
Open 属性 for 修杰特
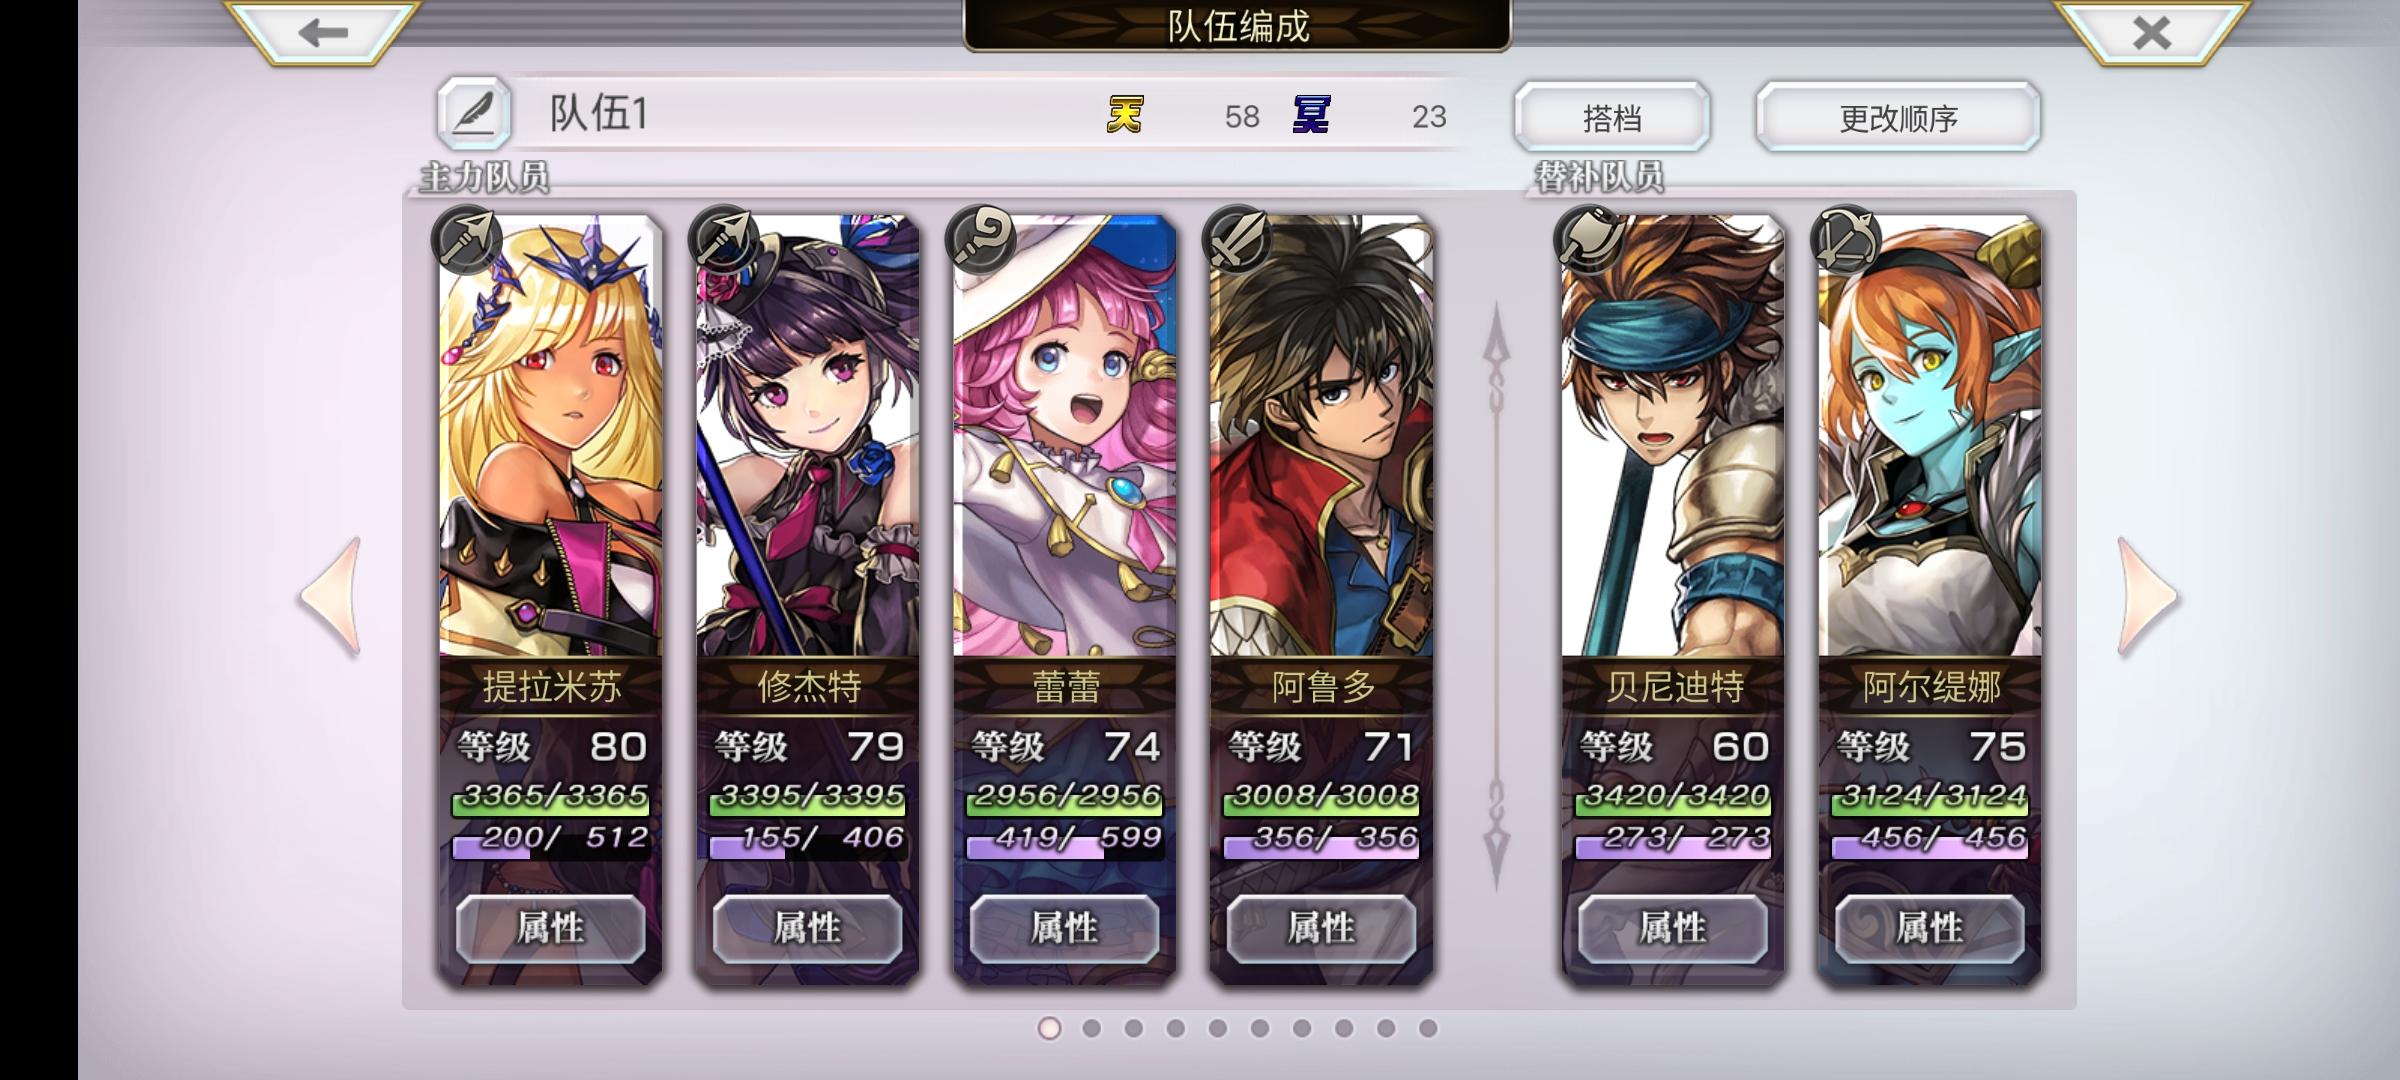pyautogui.click(x=808, y=929)
